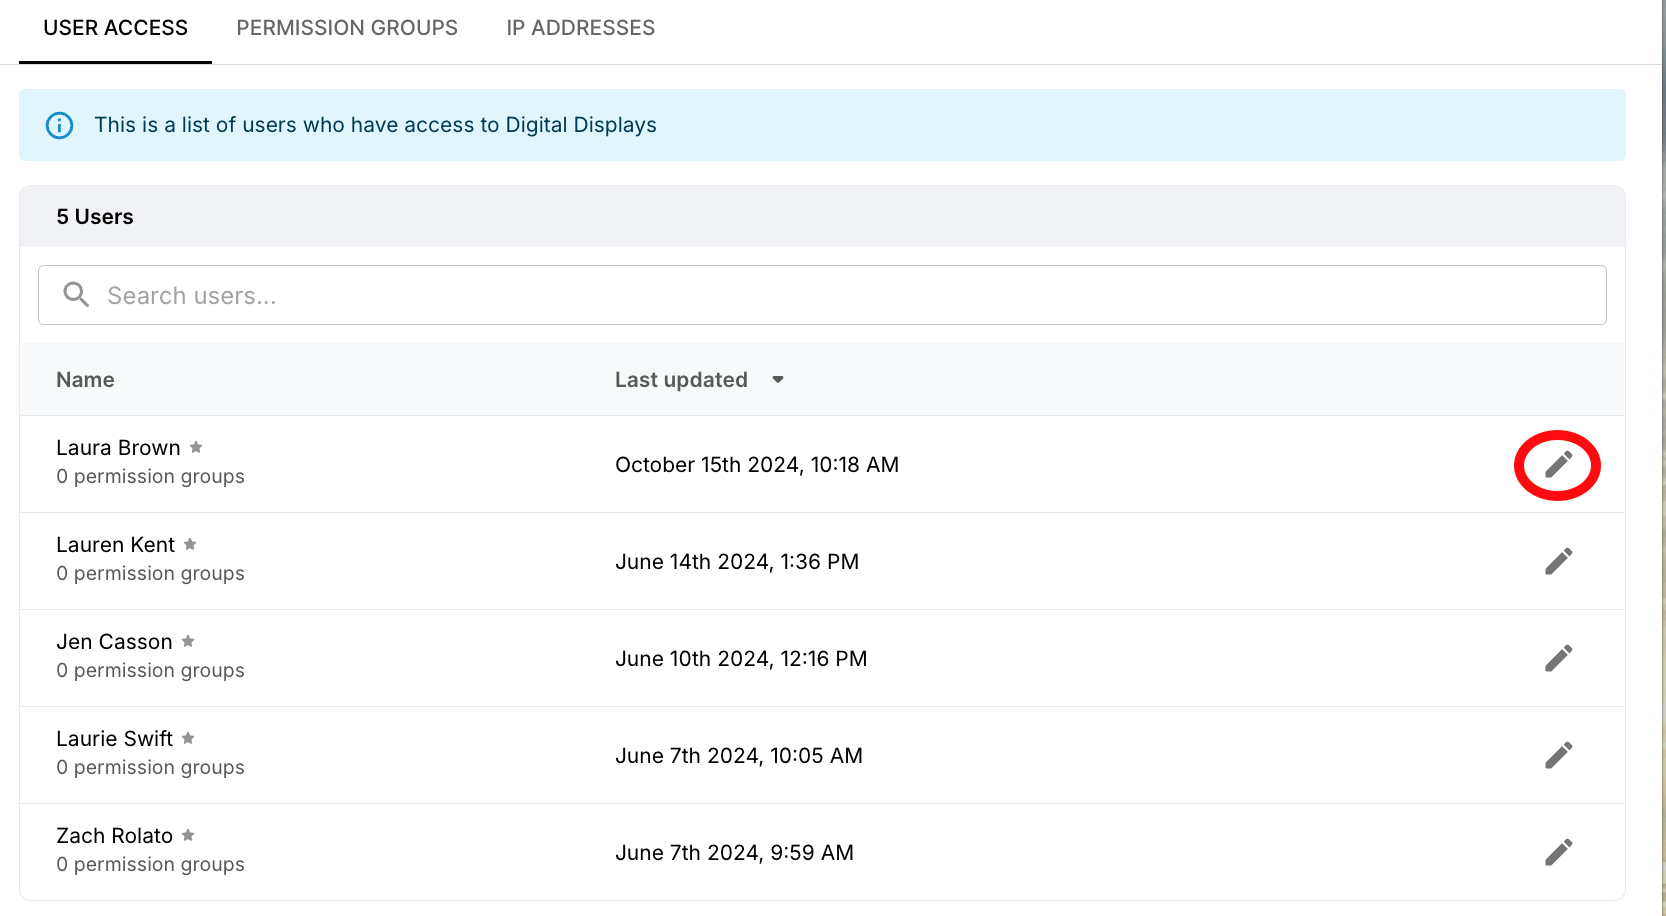Select the name Zach Rolato
The image size is (1666, 916).
tap(114, 835)
